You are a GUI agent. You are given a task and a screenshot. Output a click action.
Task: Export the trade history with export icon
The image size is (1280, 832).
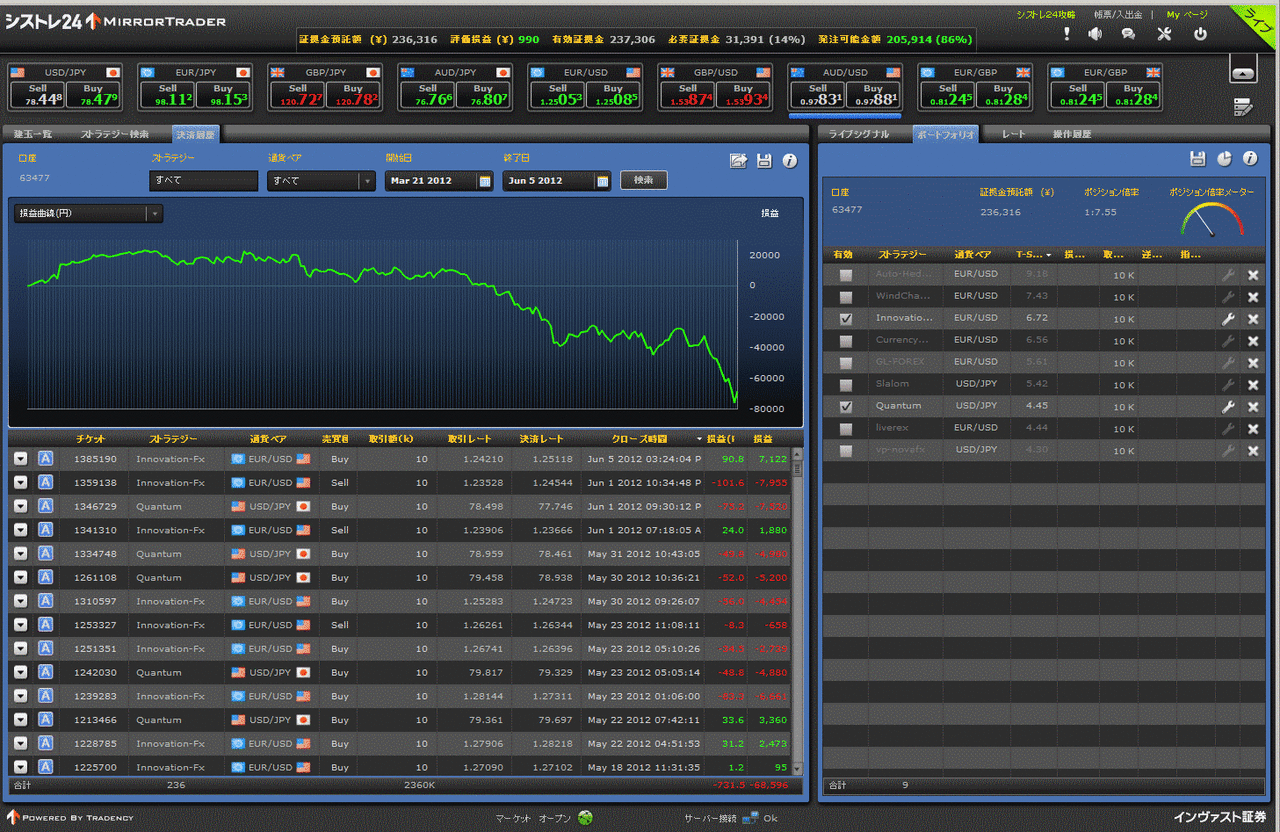[x=738, y=160]
